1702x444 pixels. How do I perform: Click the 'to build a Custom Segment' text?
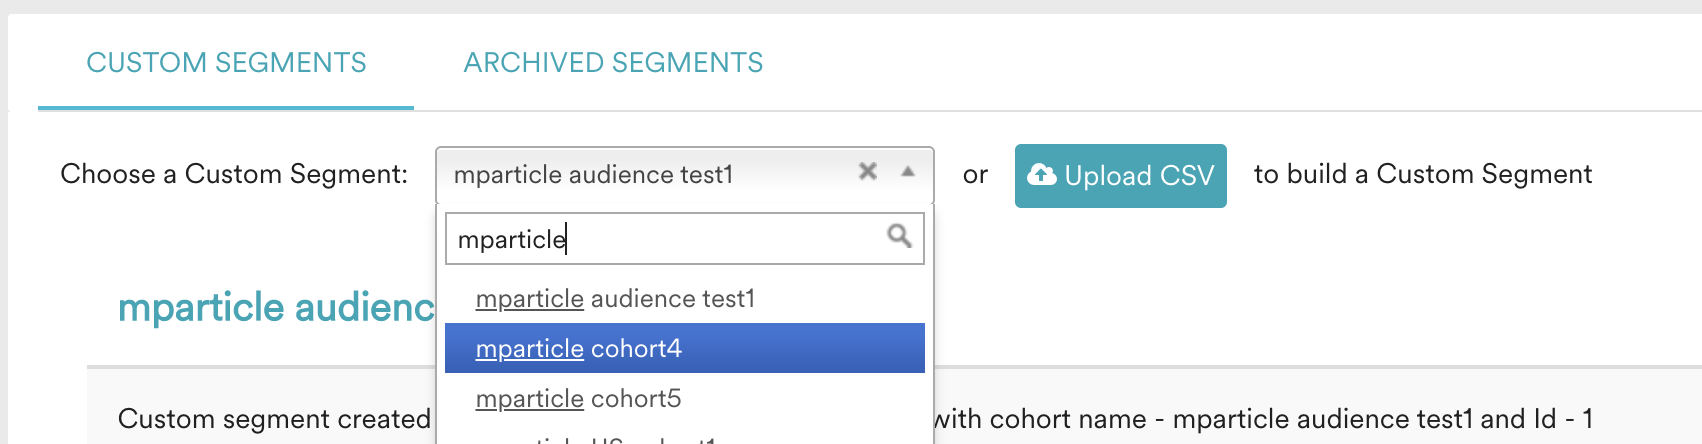(1423, 174)
